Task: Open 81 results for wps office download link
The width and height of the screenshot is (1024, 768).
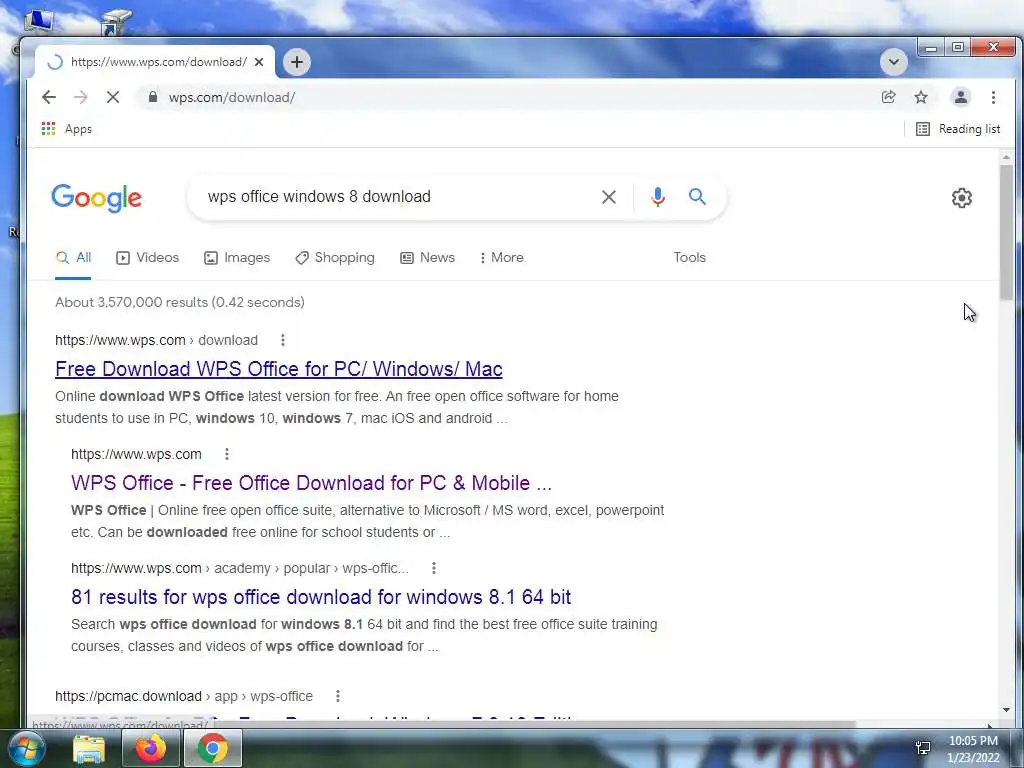Action: point(321,597)
